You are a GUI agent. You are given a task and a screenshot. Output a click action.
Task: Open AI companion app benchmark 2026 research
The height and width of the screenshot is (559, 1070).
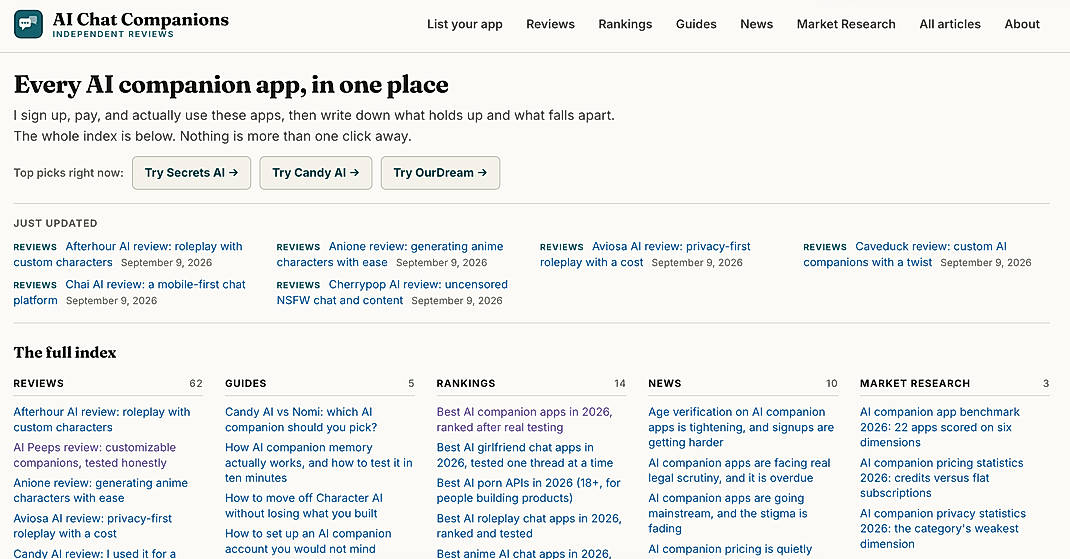coord(940,427)
